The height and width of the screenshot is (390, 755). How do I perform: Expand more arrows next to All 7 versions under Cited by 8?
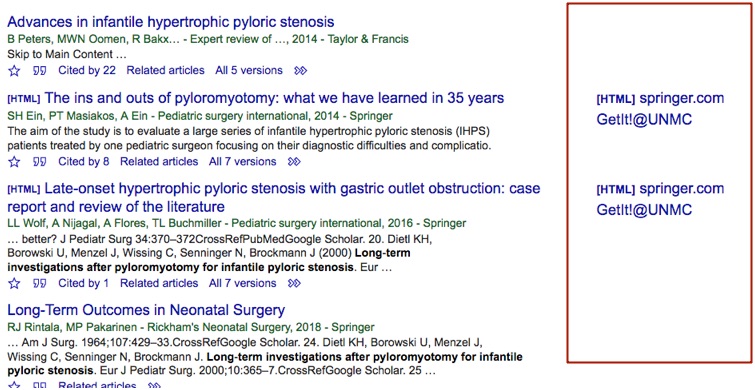294,162
